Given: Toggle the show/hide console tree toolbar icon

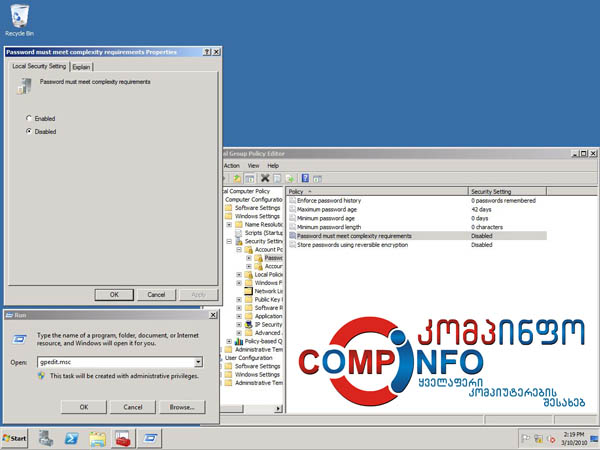Looking at the screenshot, I should pyautogui.click(x=249, y=178).
